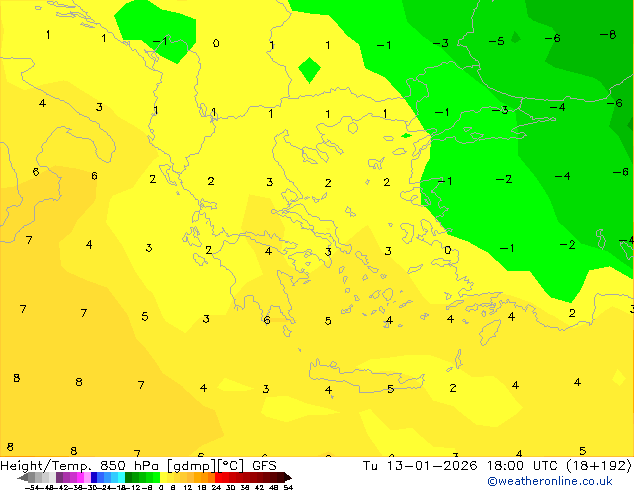
Task: Click the 'GFS' model label
Action: [264, 465]
